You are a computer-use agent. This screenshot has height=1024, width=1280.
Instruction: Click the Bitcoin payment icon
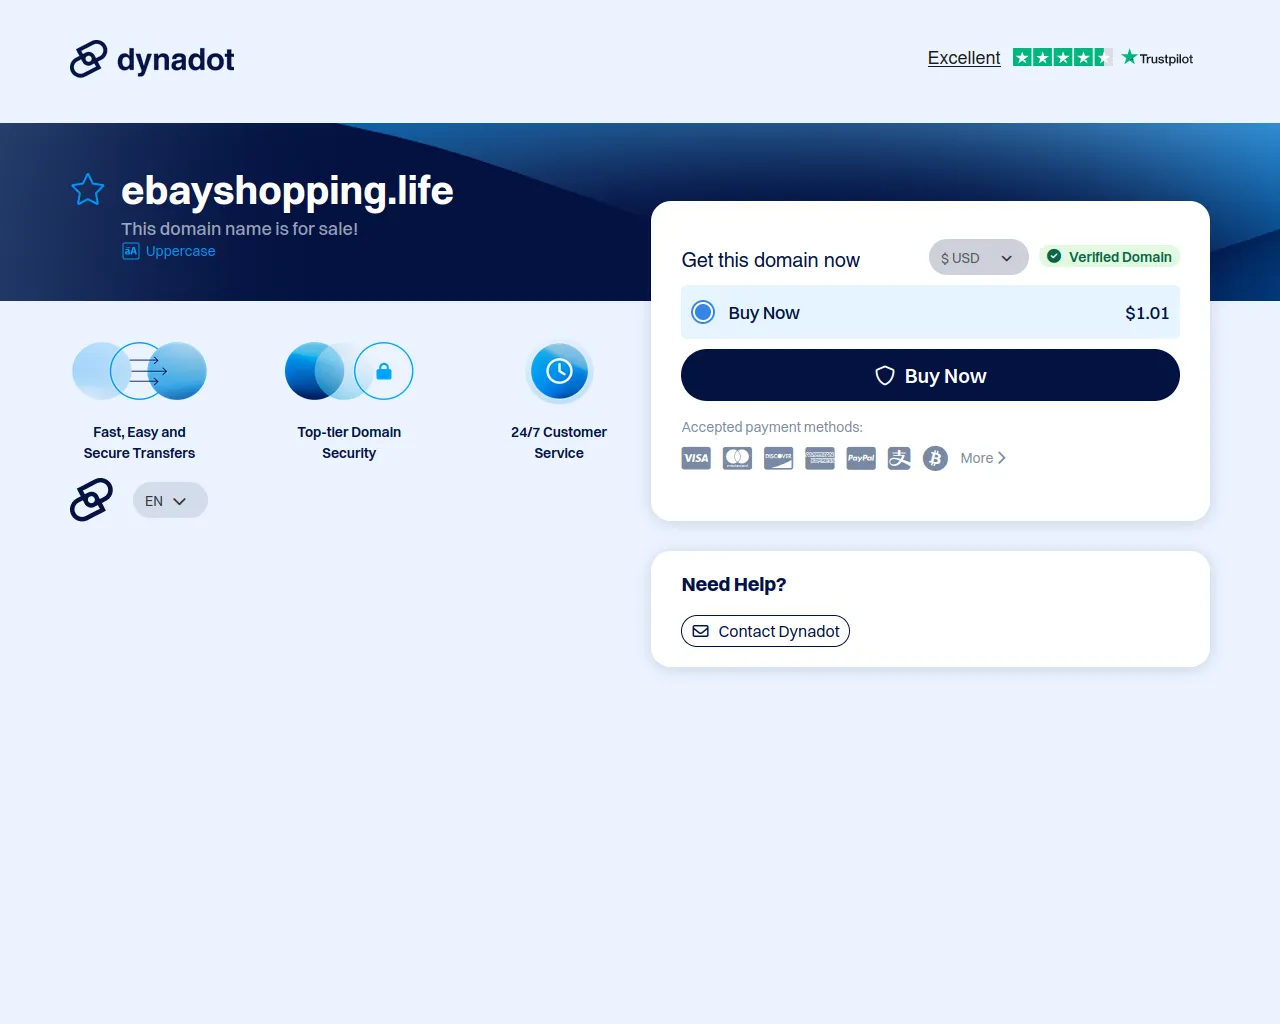click(935, 458)
